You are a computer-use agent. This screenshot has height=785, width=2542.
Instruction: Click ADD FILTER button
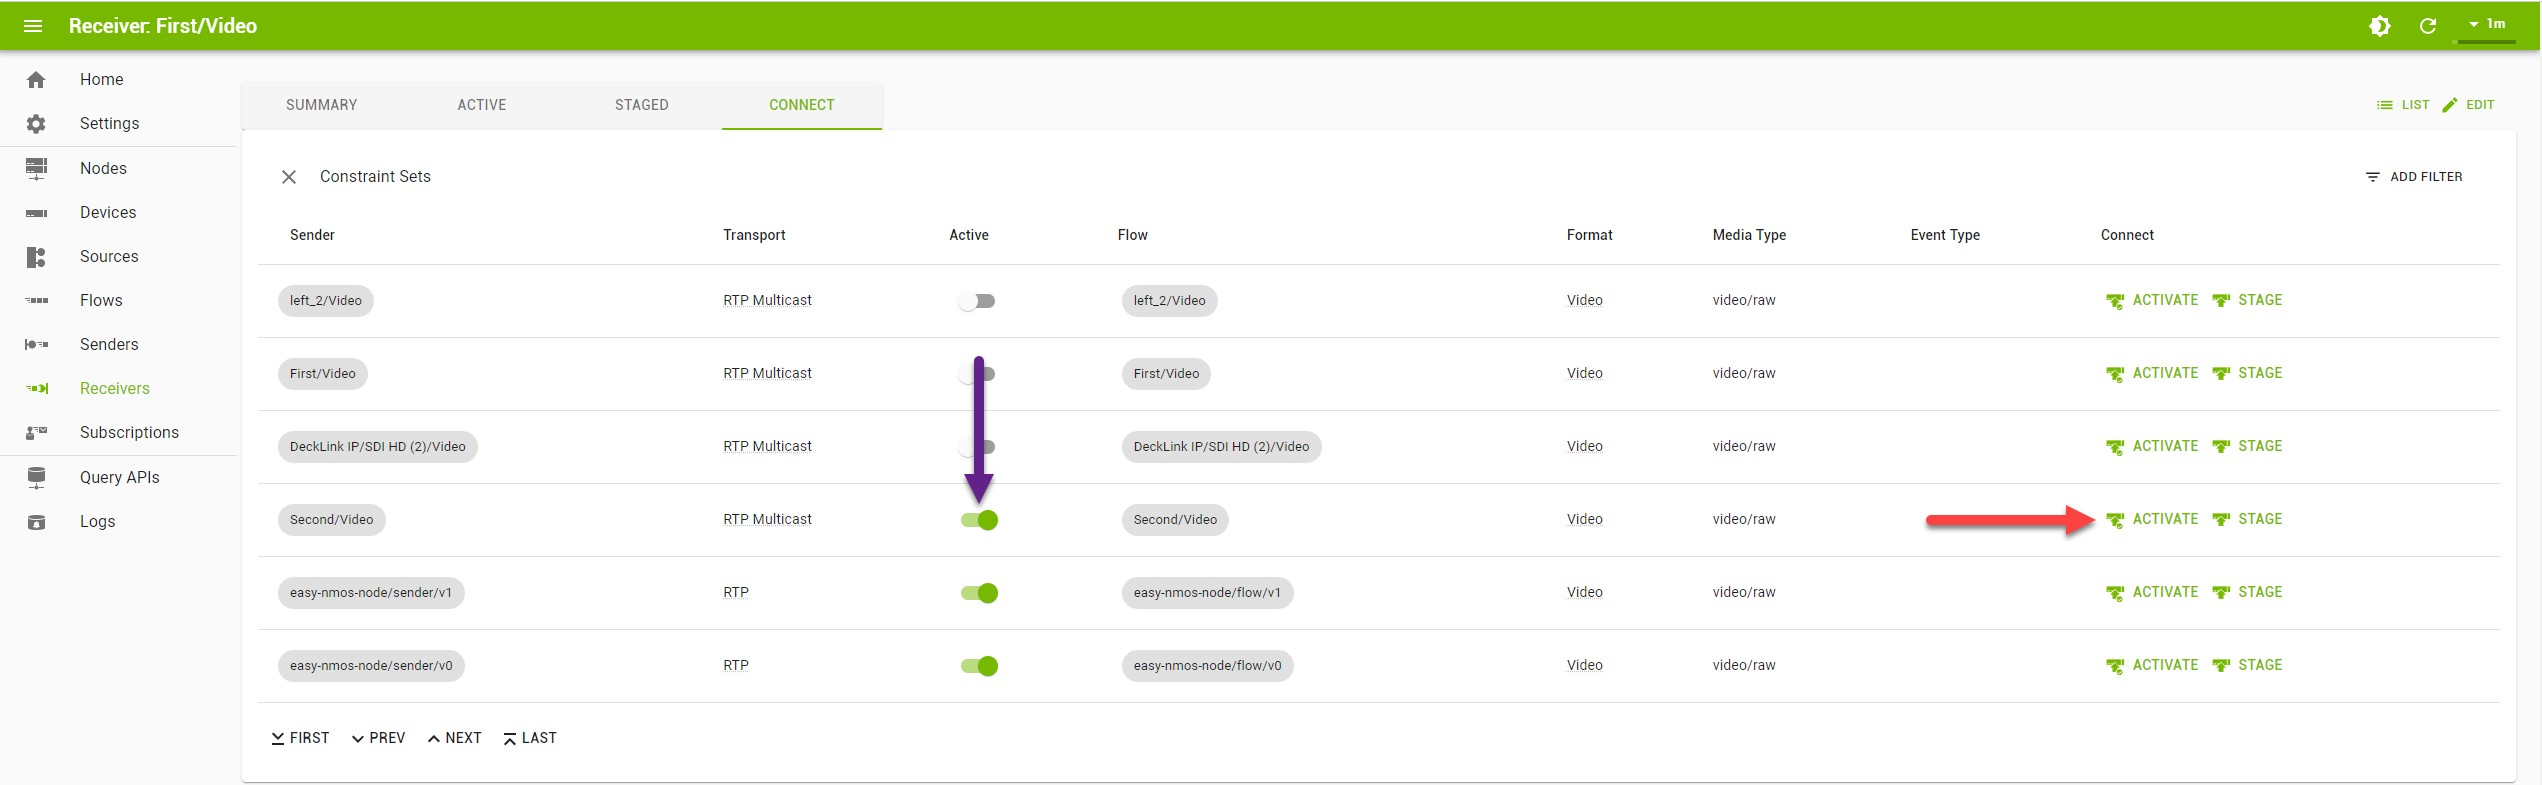click(x=2414, y=177)
